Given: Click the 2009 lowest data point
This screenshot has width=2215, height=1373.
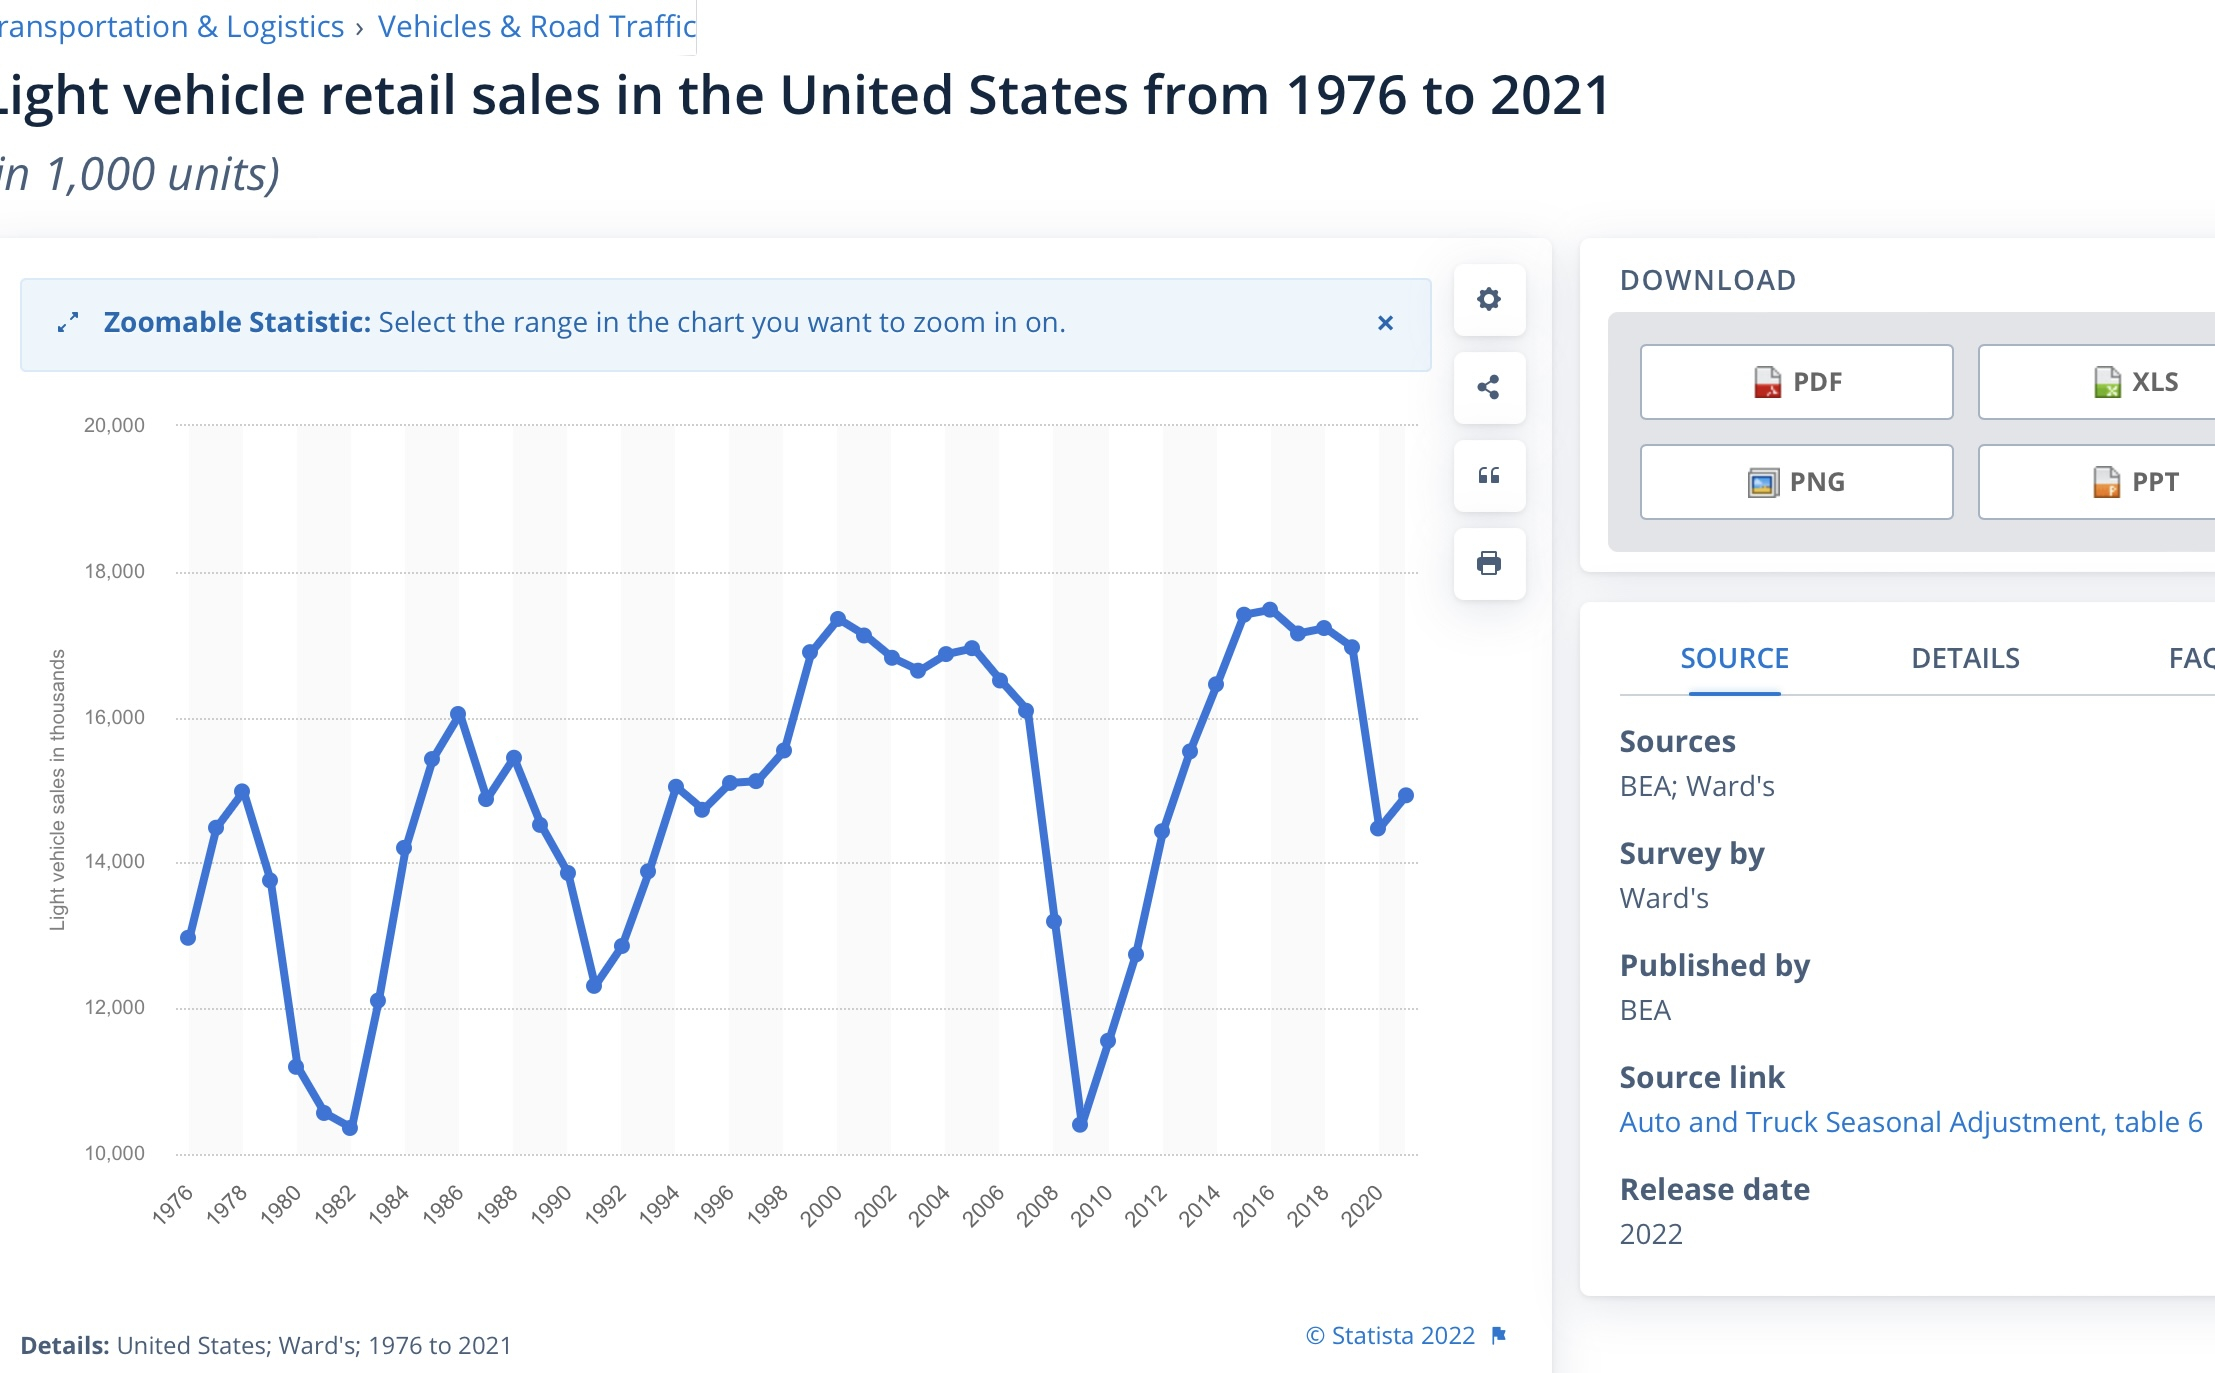Looking at the screenshot, I should coord(1080,1124).
